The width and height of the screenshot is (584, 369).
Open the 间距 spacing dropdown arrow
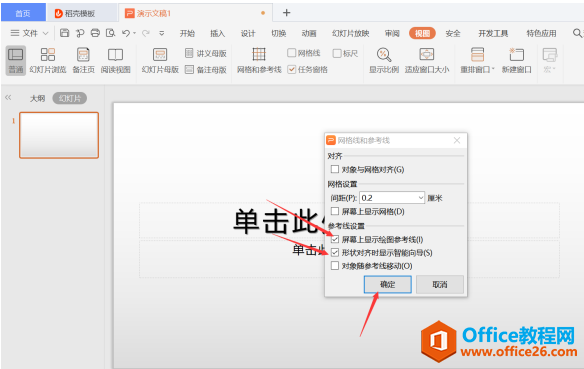420,198
